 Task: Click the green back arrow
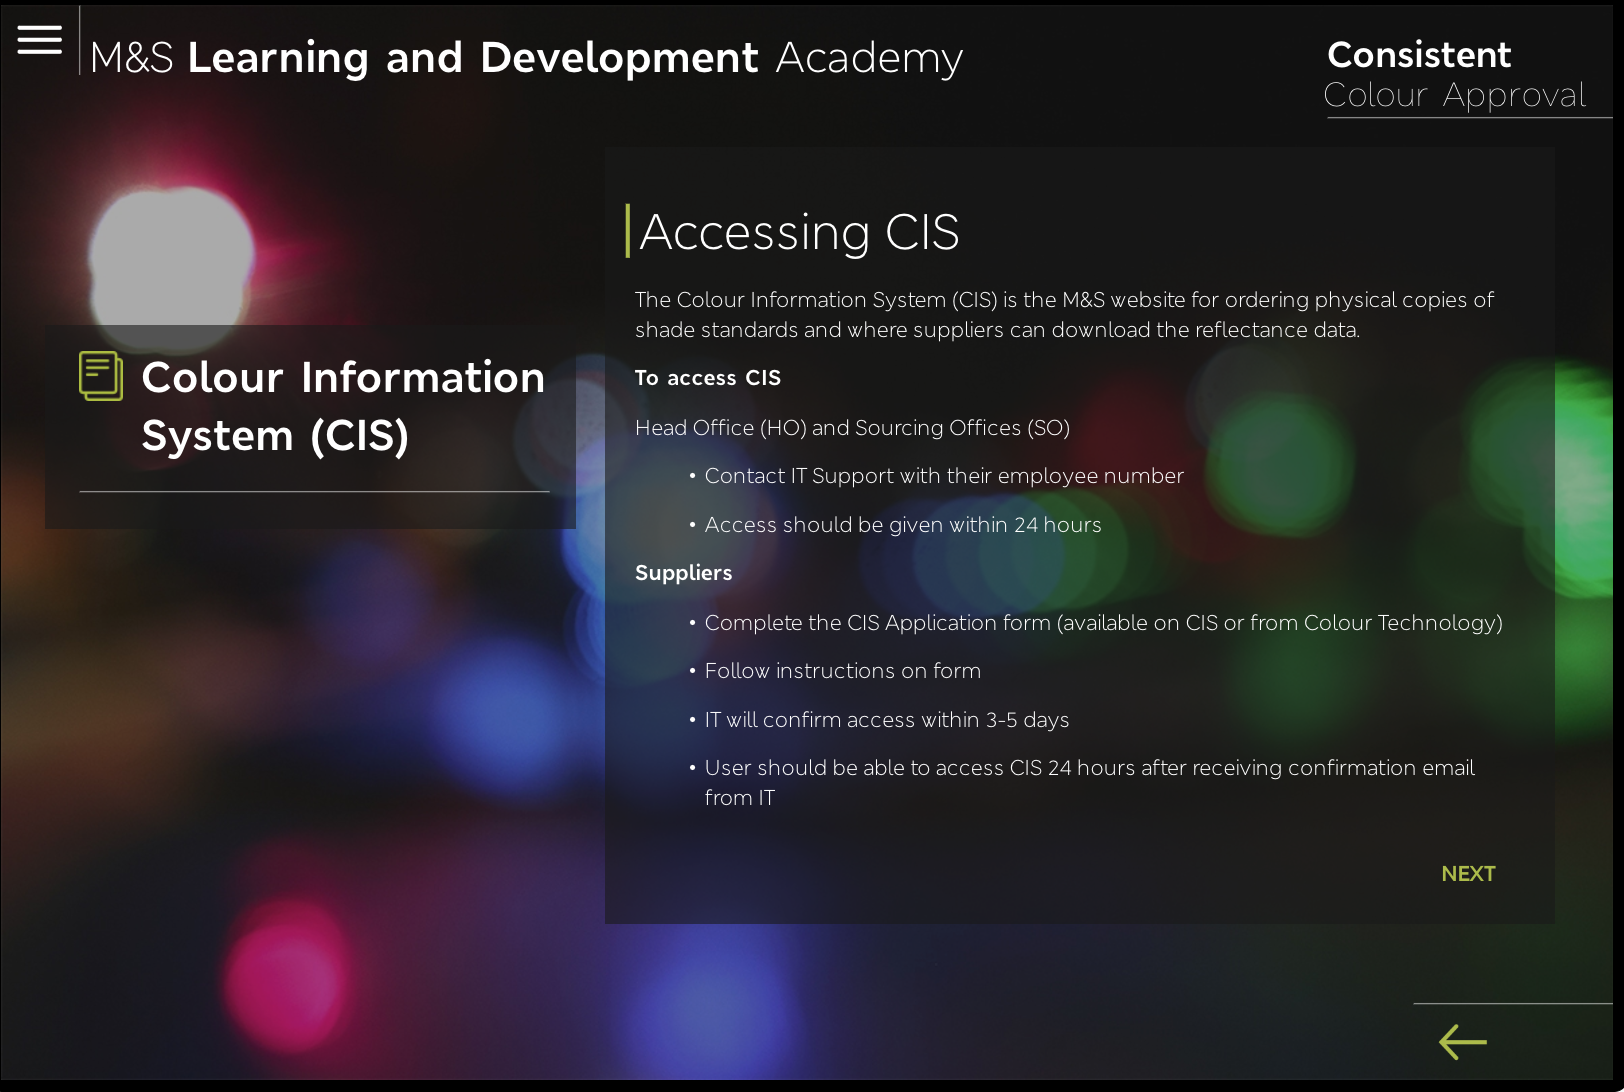[1462, 1042]
